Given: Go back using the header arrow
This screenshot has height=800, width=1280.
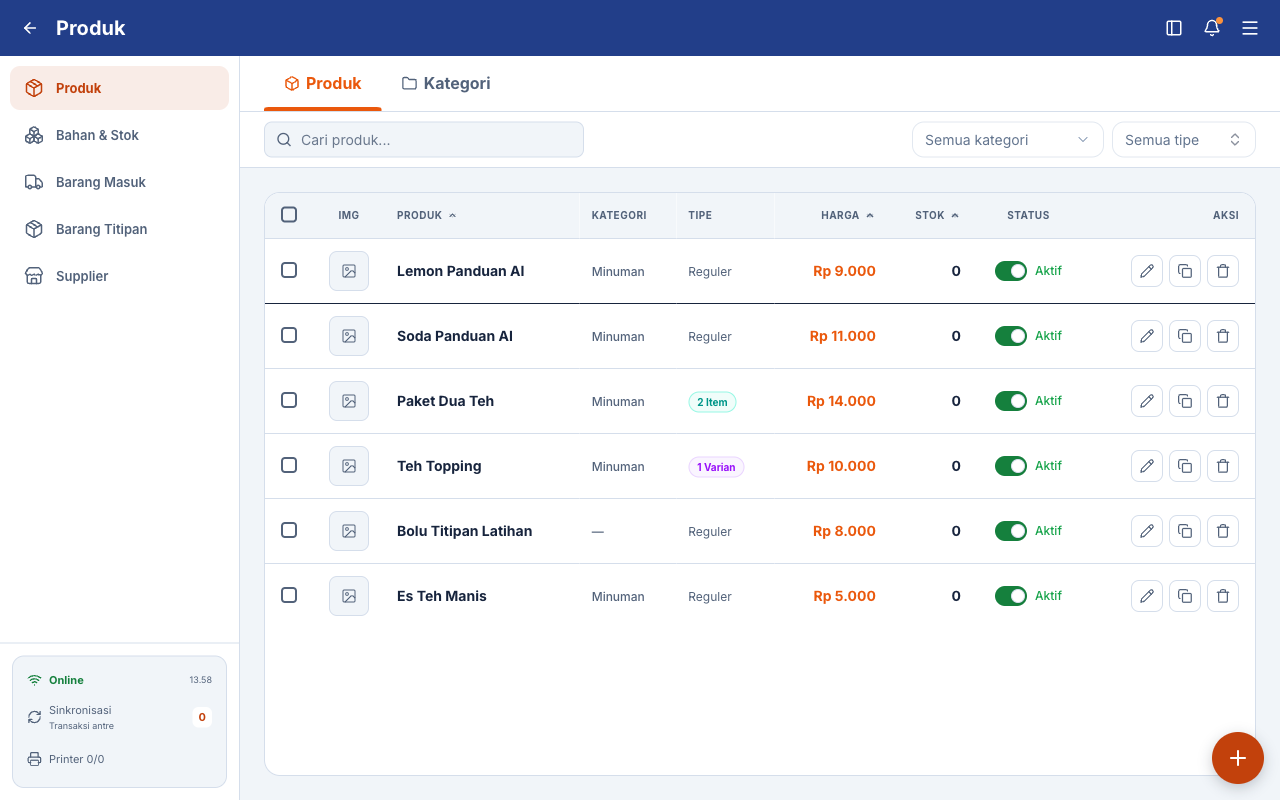Looking at the screenshot, I should [30, 28].
